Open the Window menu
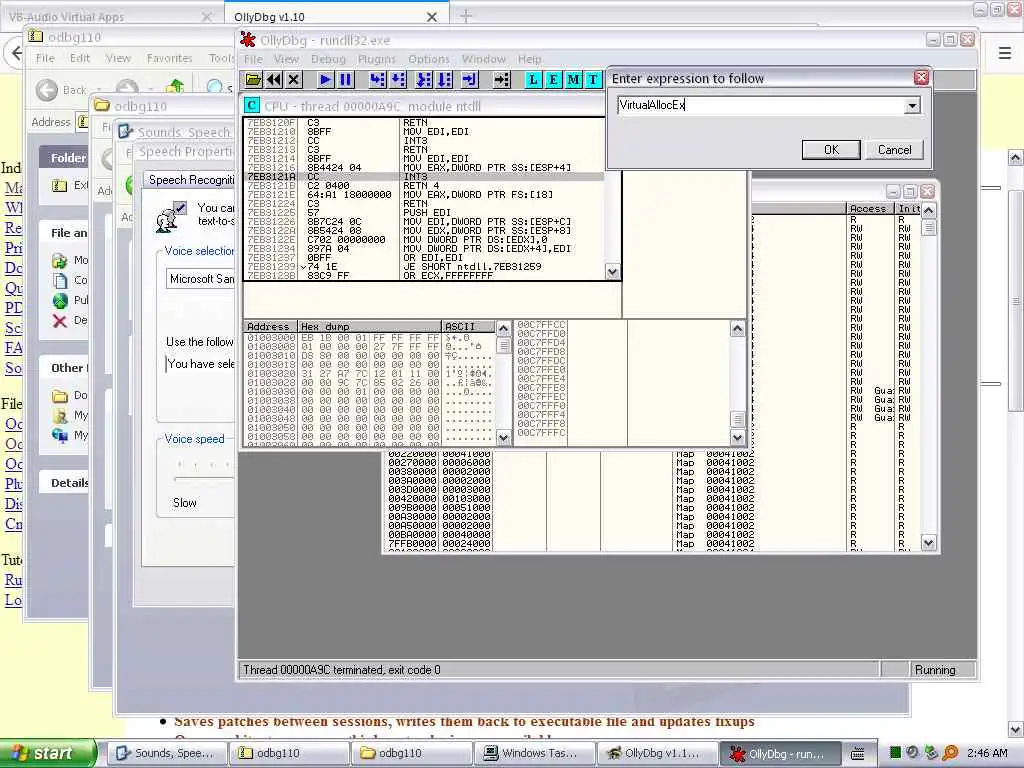The height and width of the screenshot is (768, 1024). [x=483, y=59]
